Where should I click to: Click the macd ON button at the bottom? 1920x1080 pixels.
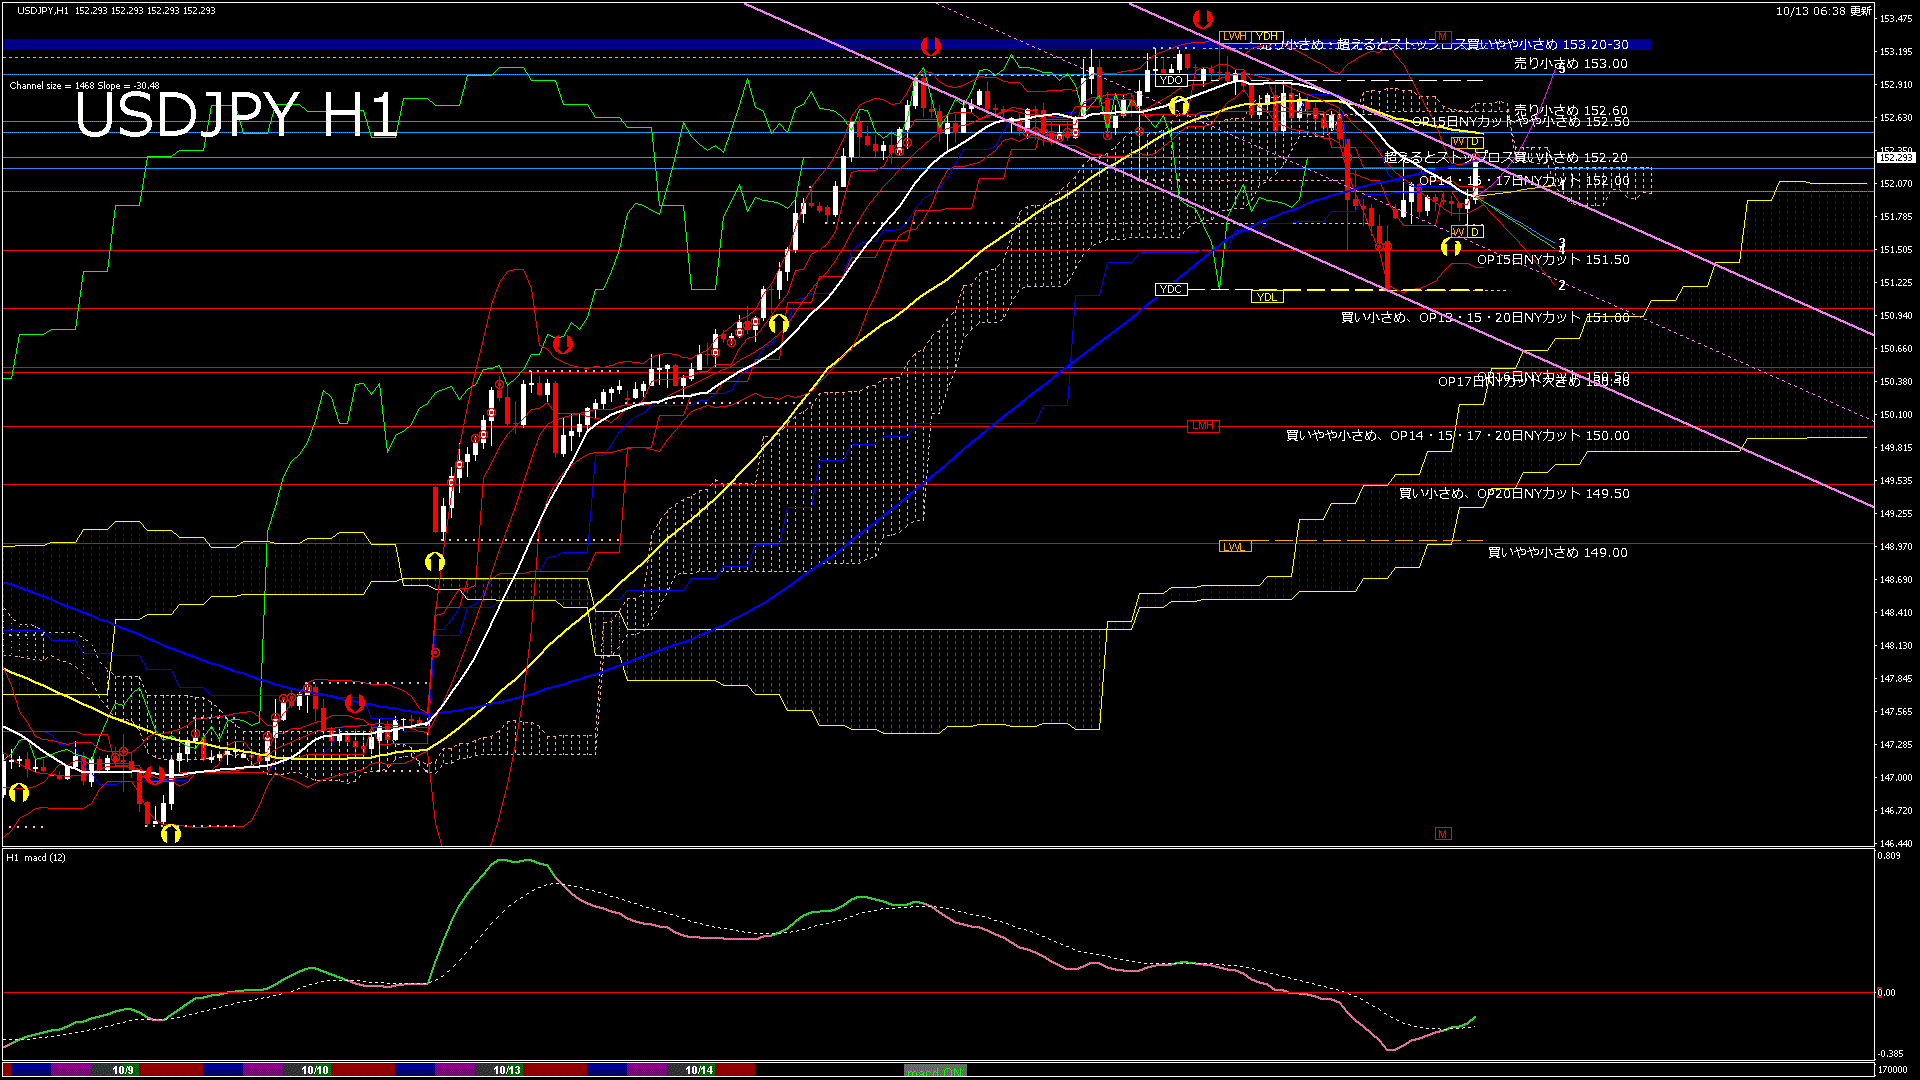[x=934, y=1071]
